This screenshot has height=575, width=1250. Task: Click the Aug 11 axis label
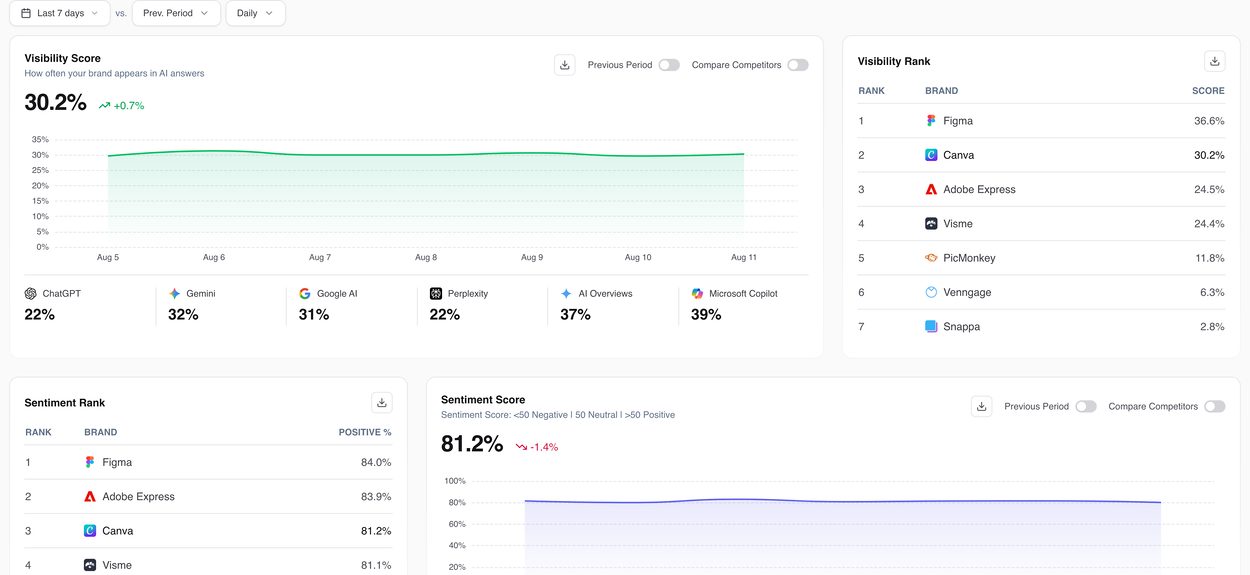744,258
